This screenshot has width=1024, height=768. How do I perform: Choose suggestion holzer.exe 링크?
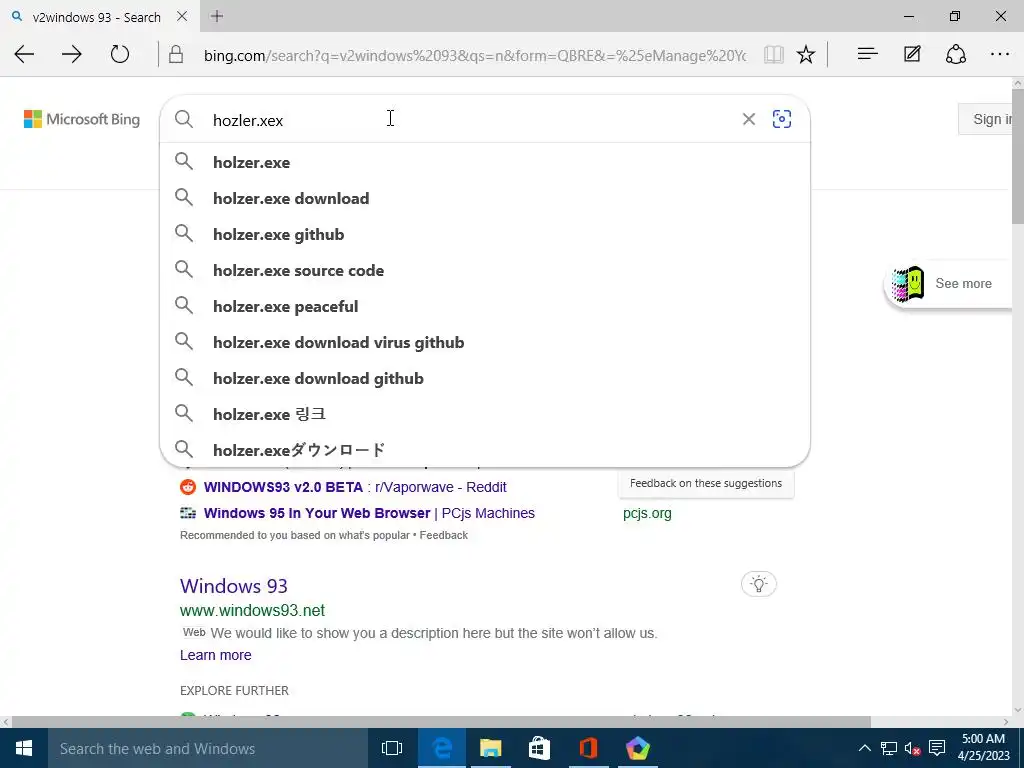[x=485, y=413]
